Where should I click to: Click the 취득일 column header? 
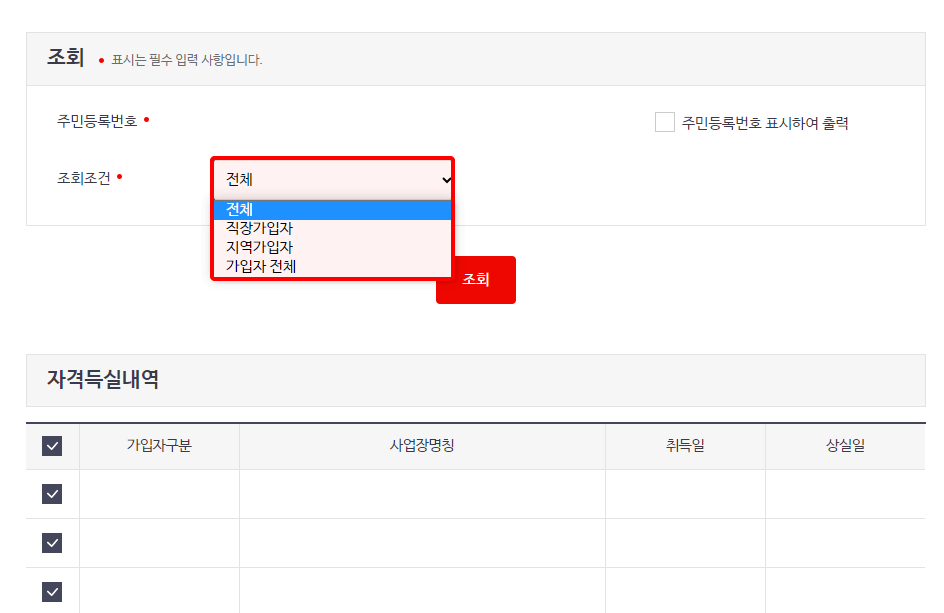[x=685, y=446]
